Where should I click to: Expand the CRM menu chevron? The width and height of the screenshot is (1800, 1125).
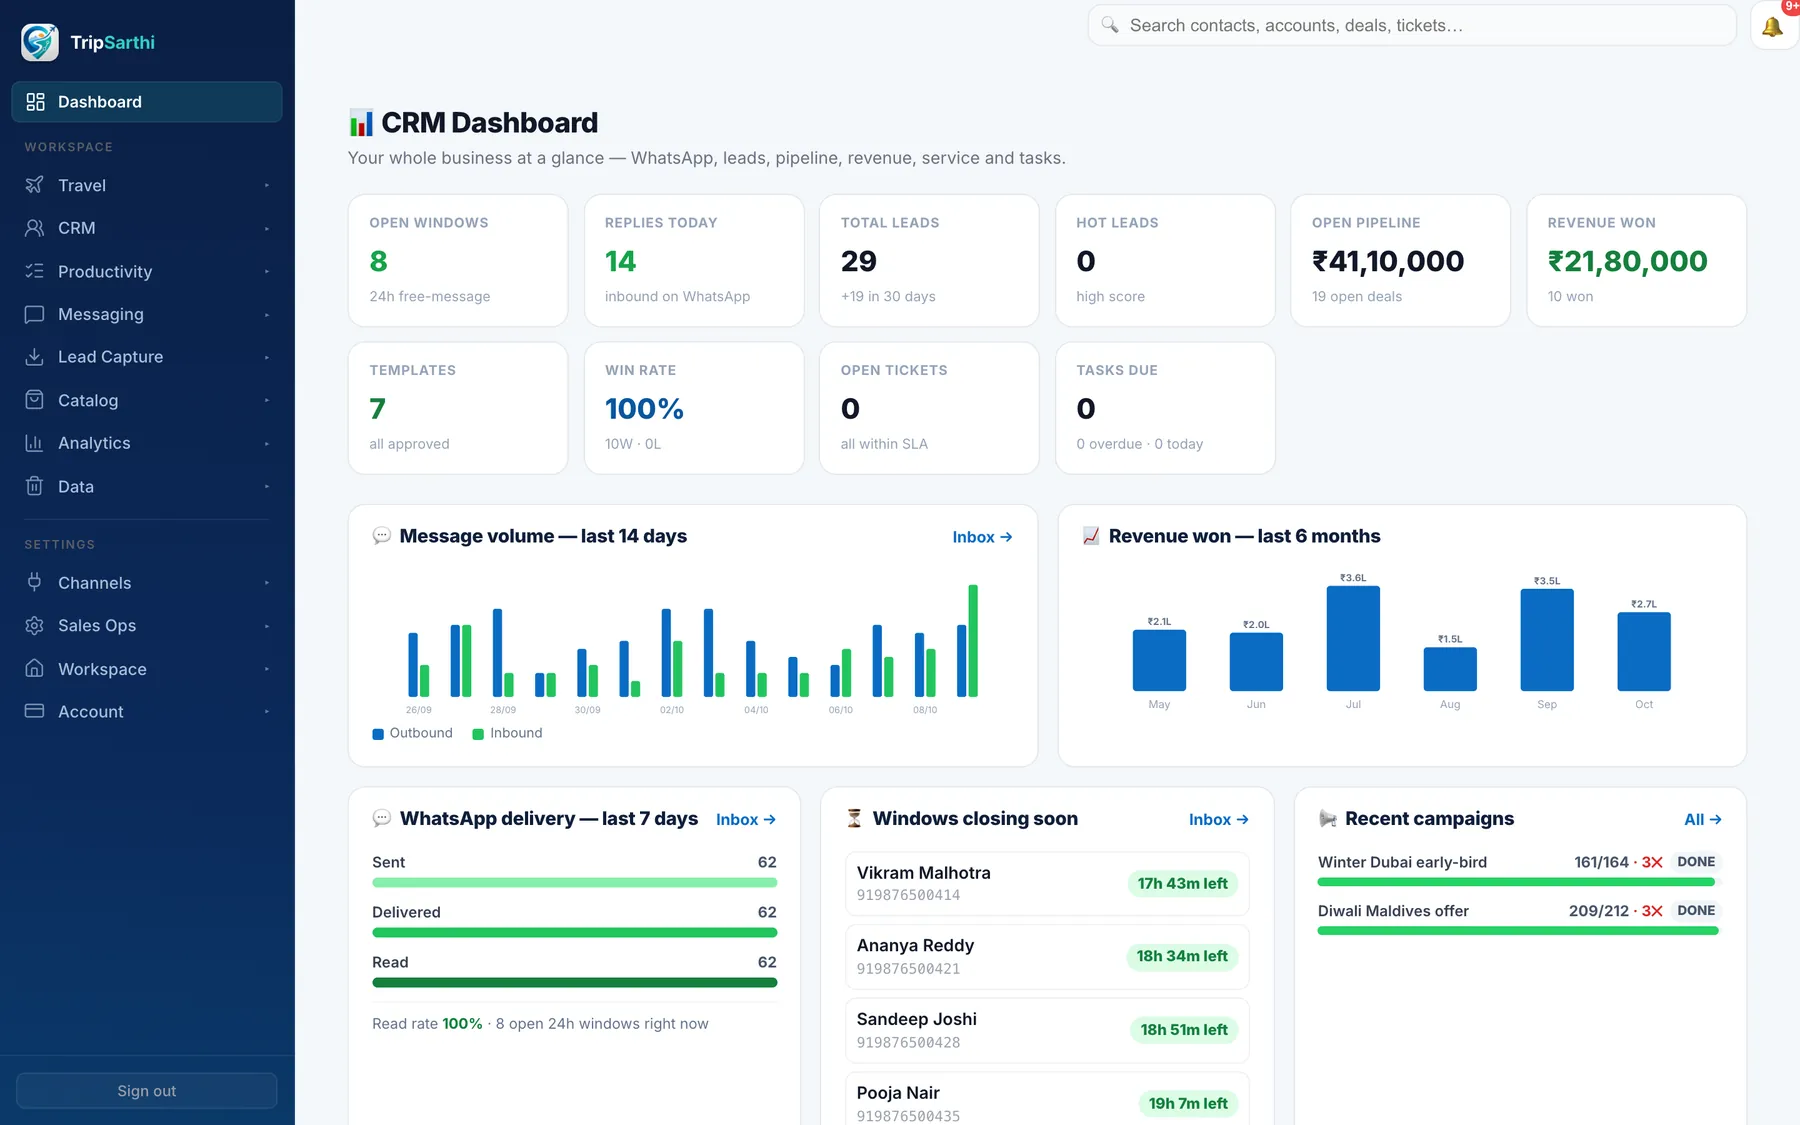click(x=267, y=228)
